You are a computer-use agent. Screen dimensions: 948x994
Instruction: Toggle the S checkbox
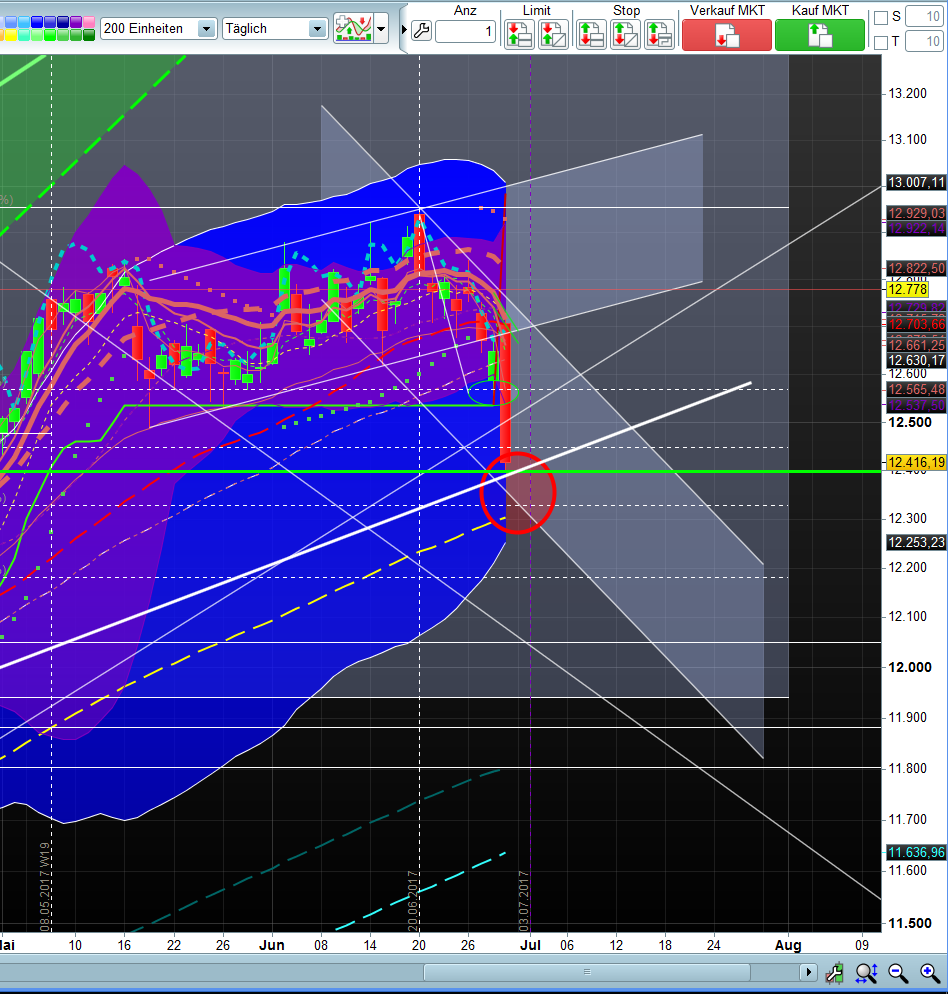tap(881, 18)
